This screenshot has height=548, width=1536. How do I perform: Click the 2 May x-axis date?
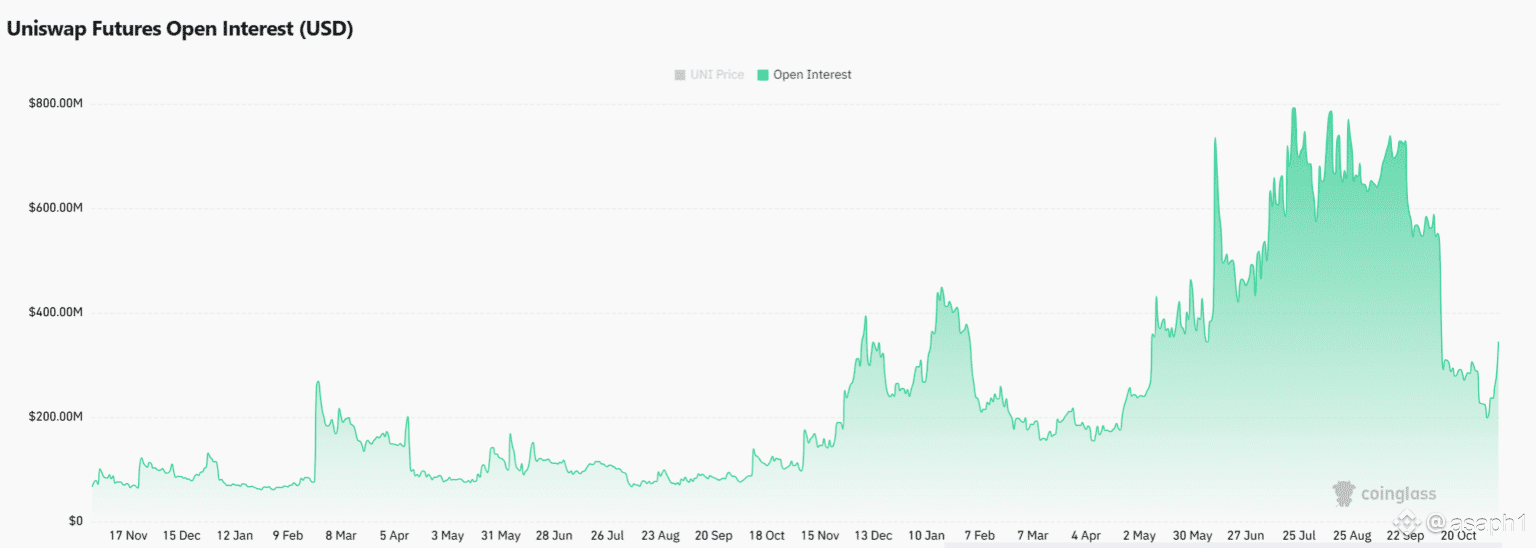click(x=1139, y=536)
